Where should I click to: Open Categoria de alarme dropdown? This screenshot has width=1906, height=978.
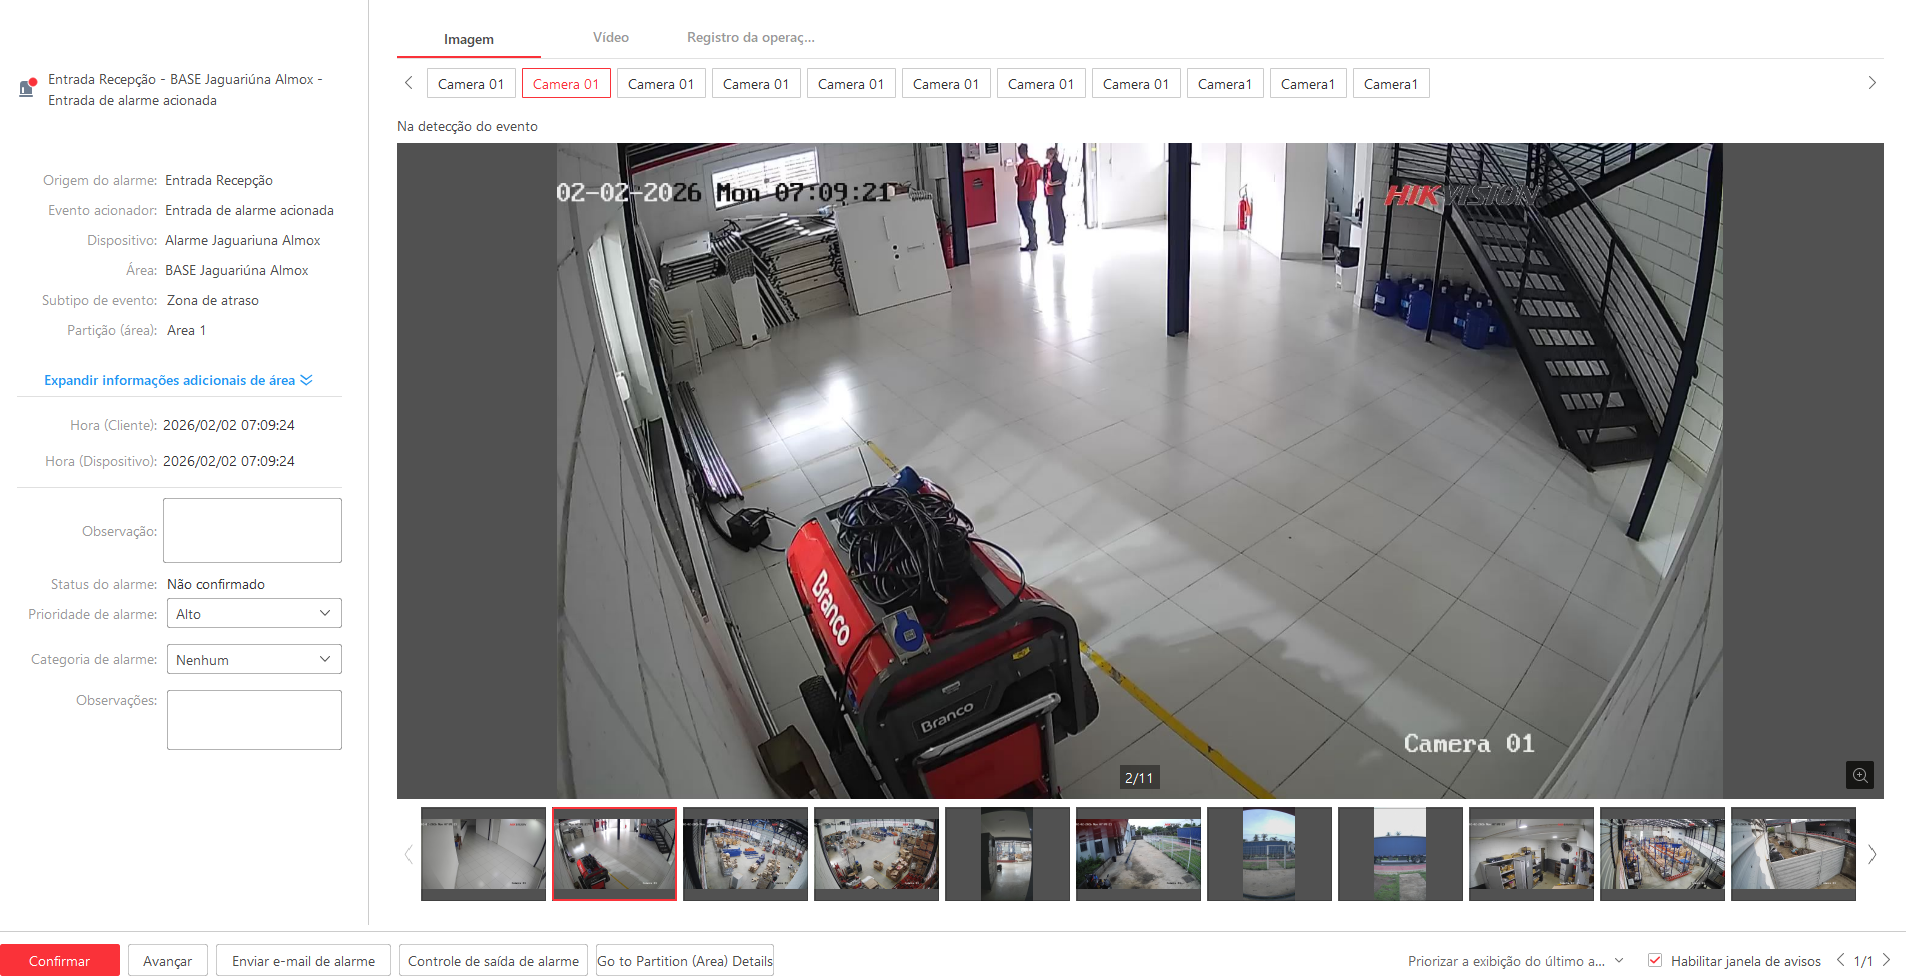254,660
